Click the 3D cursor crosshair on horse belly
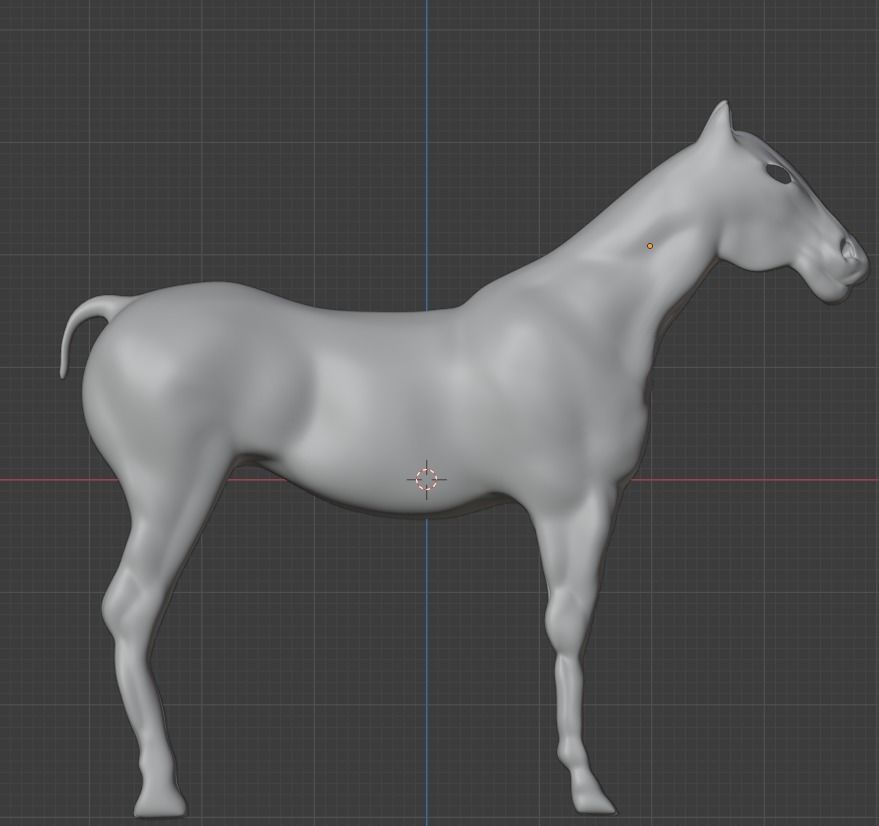 click(x=427, y=479)
